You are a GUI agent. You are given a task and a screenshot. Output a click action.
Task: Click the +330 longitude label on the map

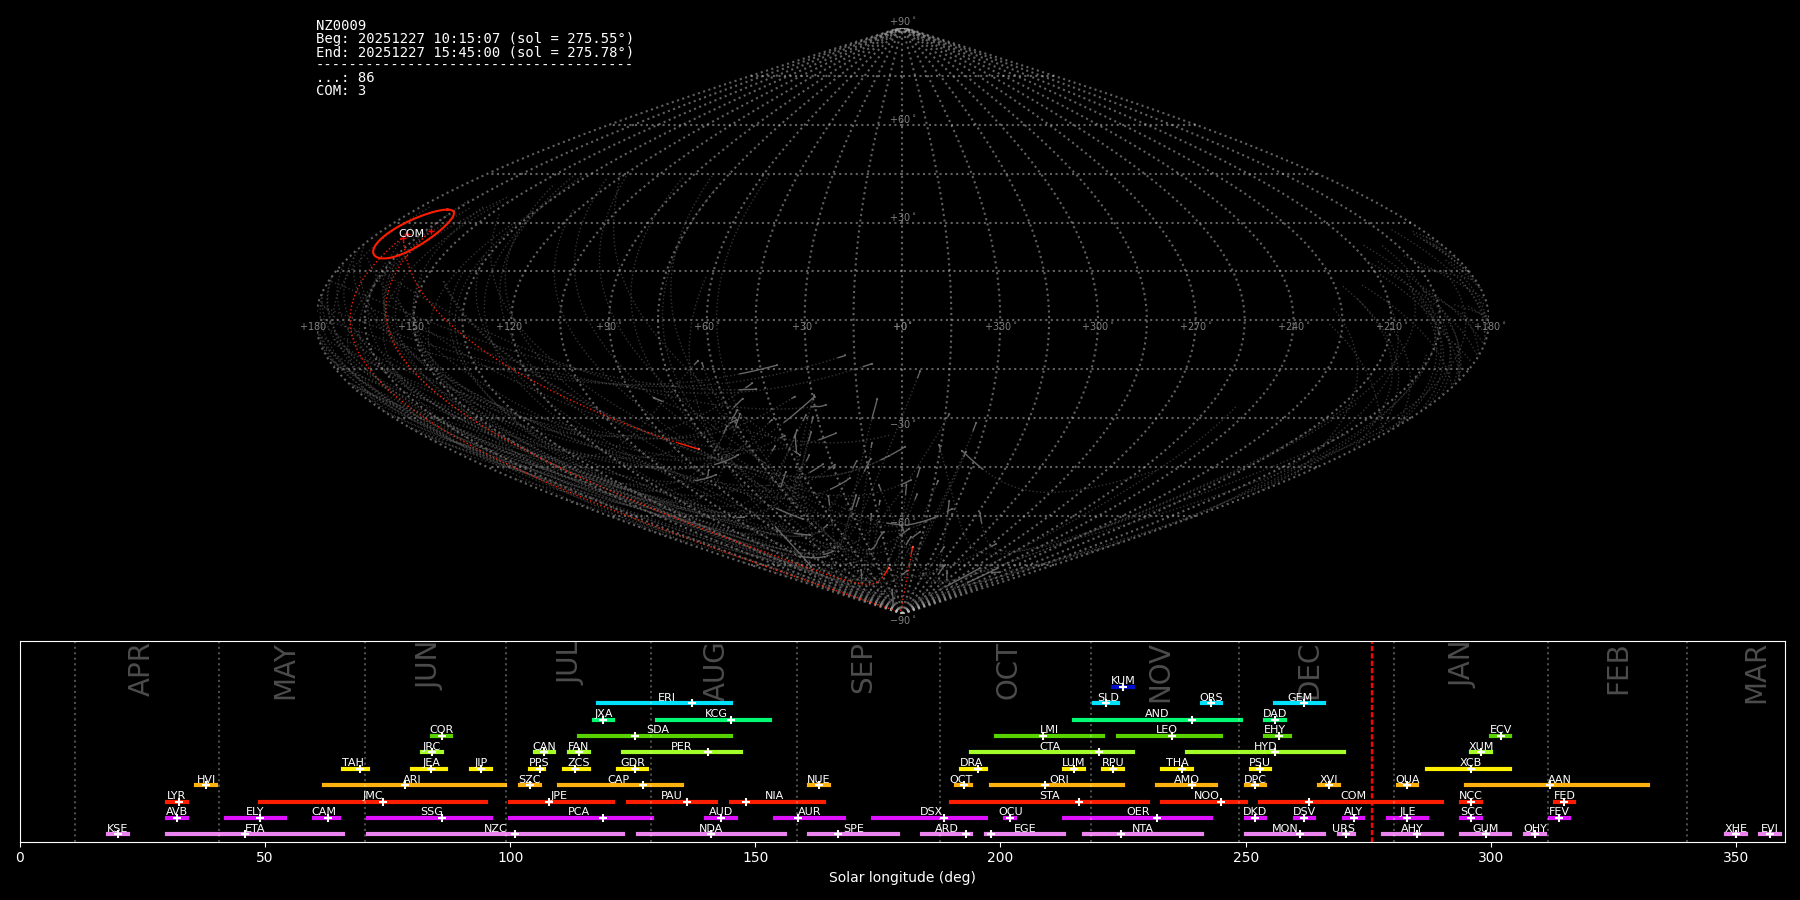pyautogui.click(x=998, y=326)
